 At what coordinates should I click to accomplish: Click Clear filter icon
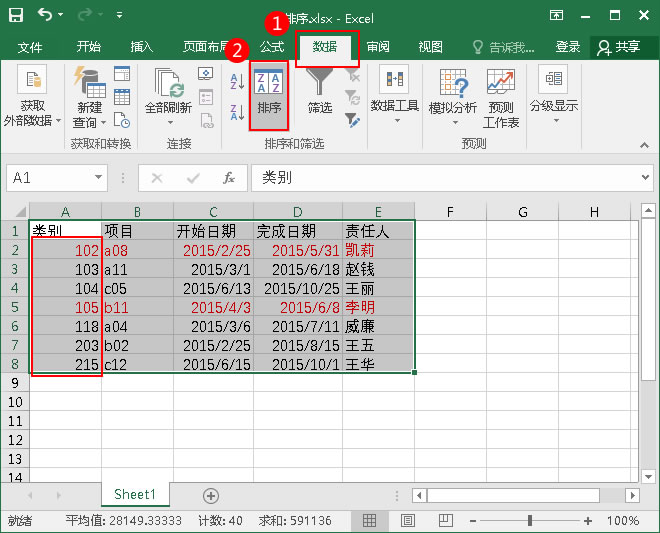352,75
